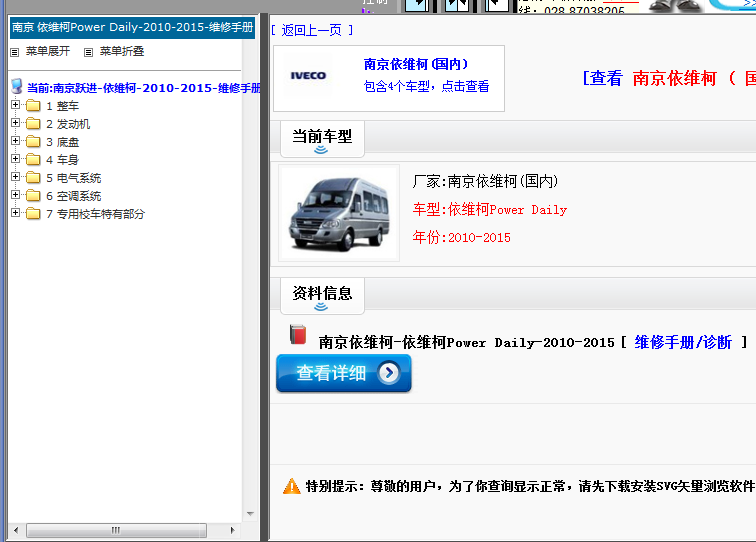The image size is (756, 542).
Task: Collapse all menus with 菜单折叠
Action: click(122, 52)
